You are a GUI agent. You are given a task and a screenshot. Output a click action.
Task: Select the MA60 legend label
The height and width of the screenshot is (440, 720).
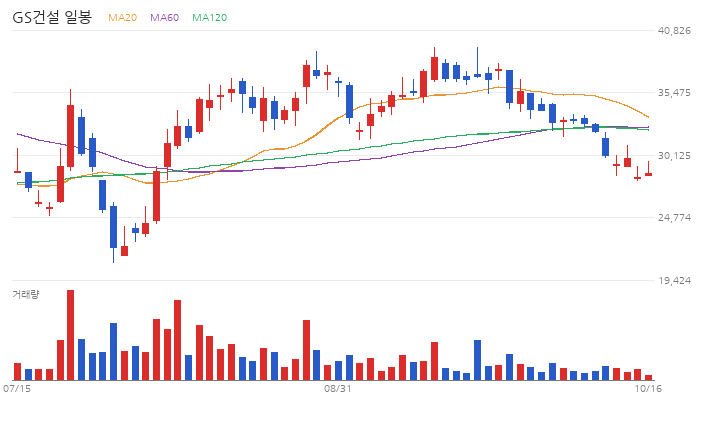click(164, 17)
